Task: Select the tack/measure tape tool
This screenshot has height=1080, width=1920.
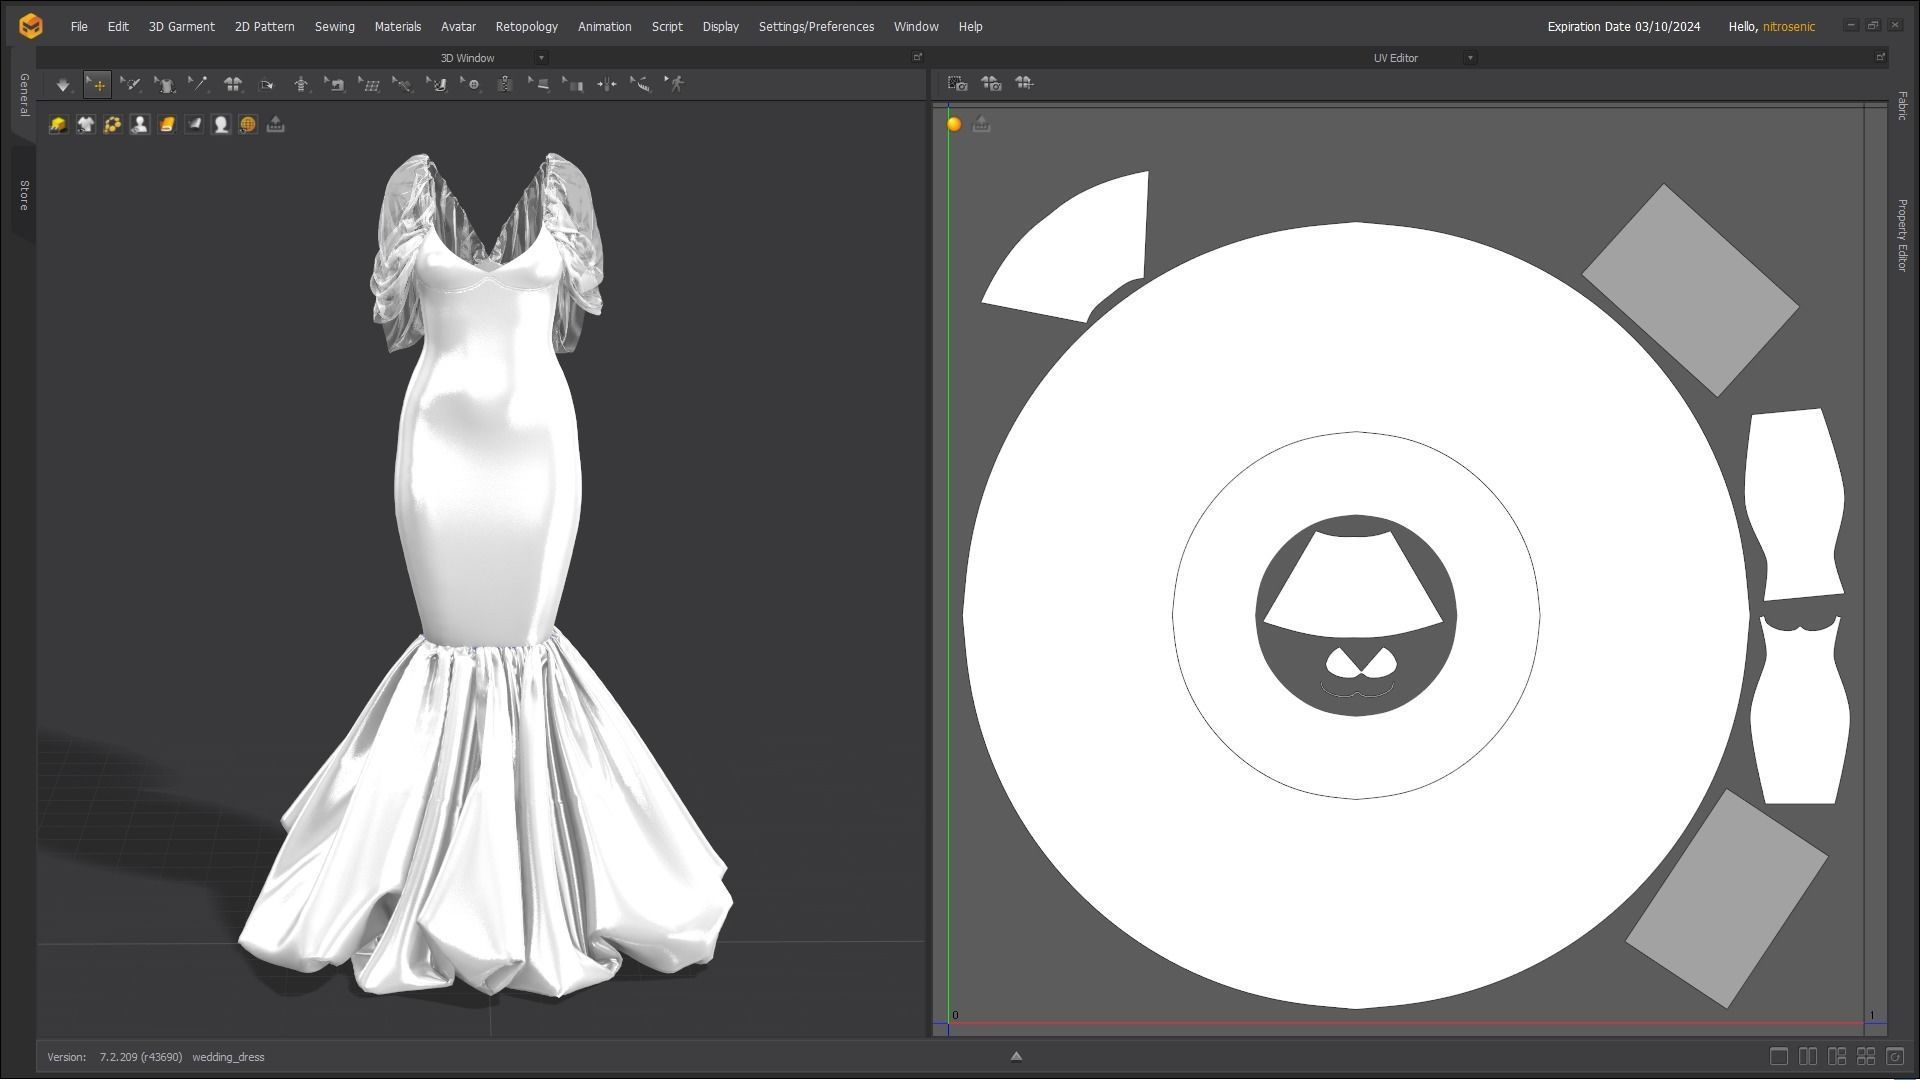Action: point(402,85)
